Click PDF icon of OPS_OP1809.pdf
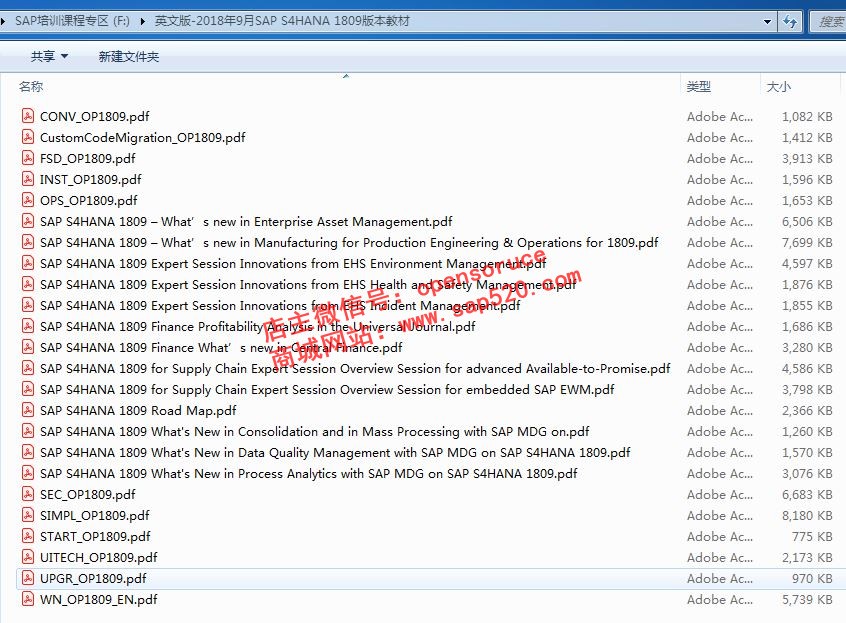This screenshot has height=623, width=846. point(28,200)
